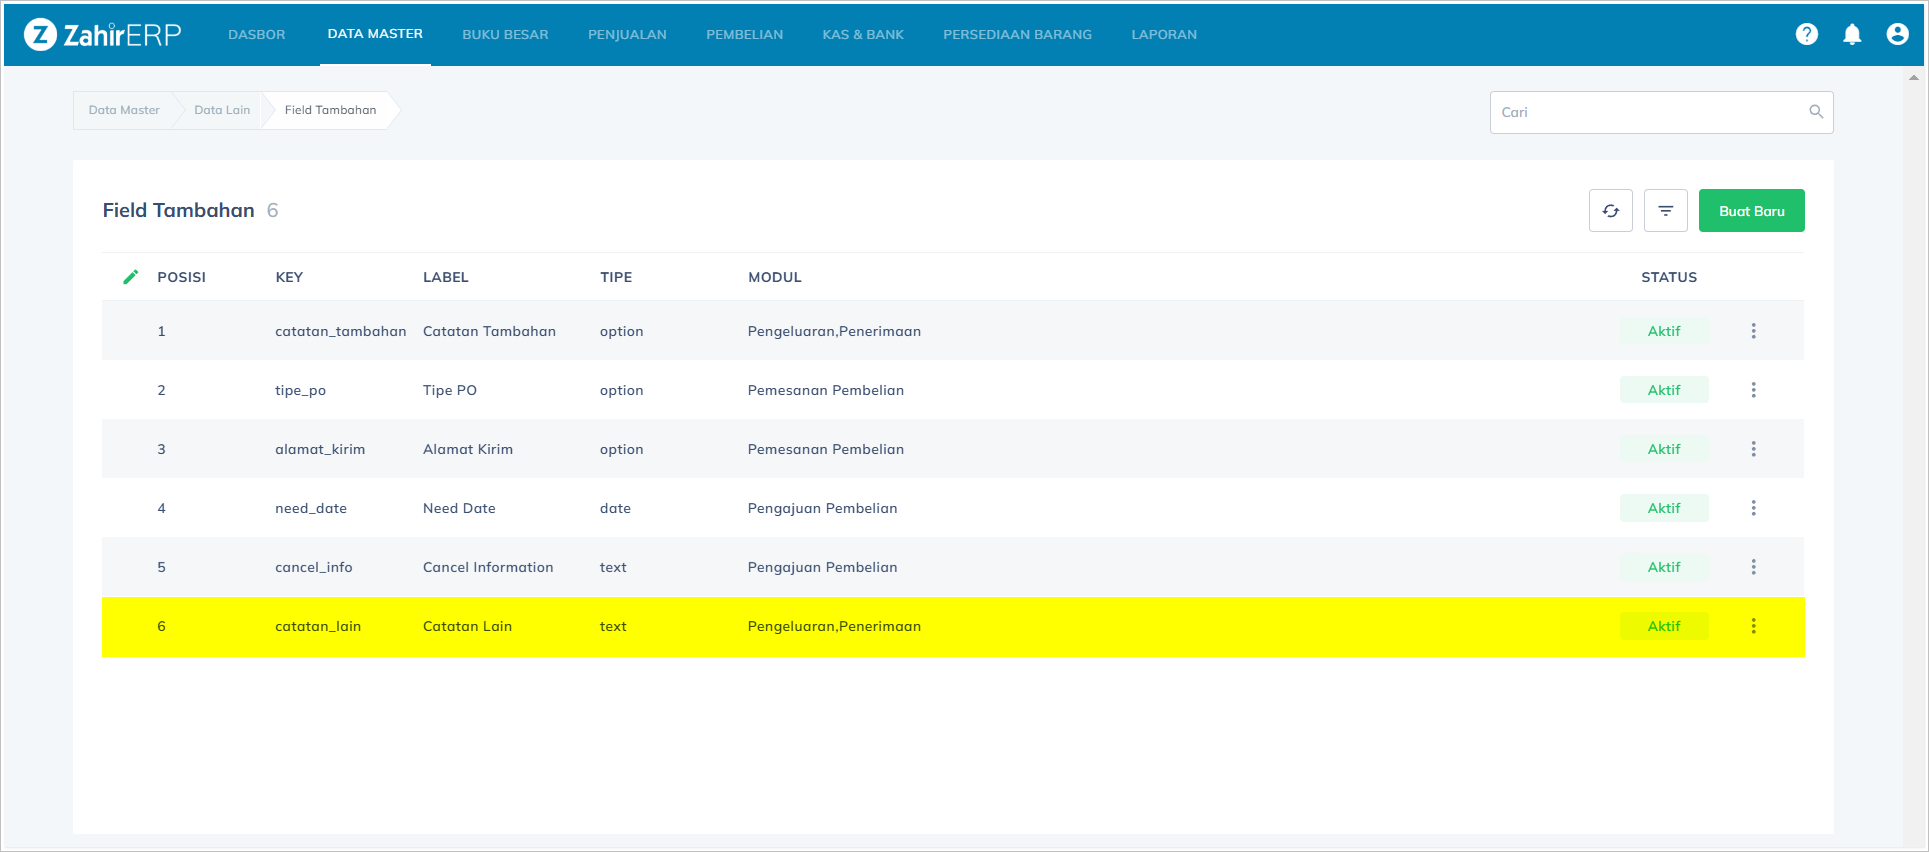Open the filter icon button
This screenshot has height=852, width=1929.
(x=1665, y=211)
